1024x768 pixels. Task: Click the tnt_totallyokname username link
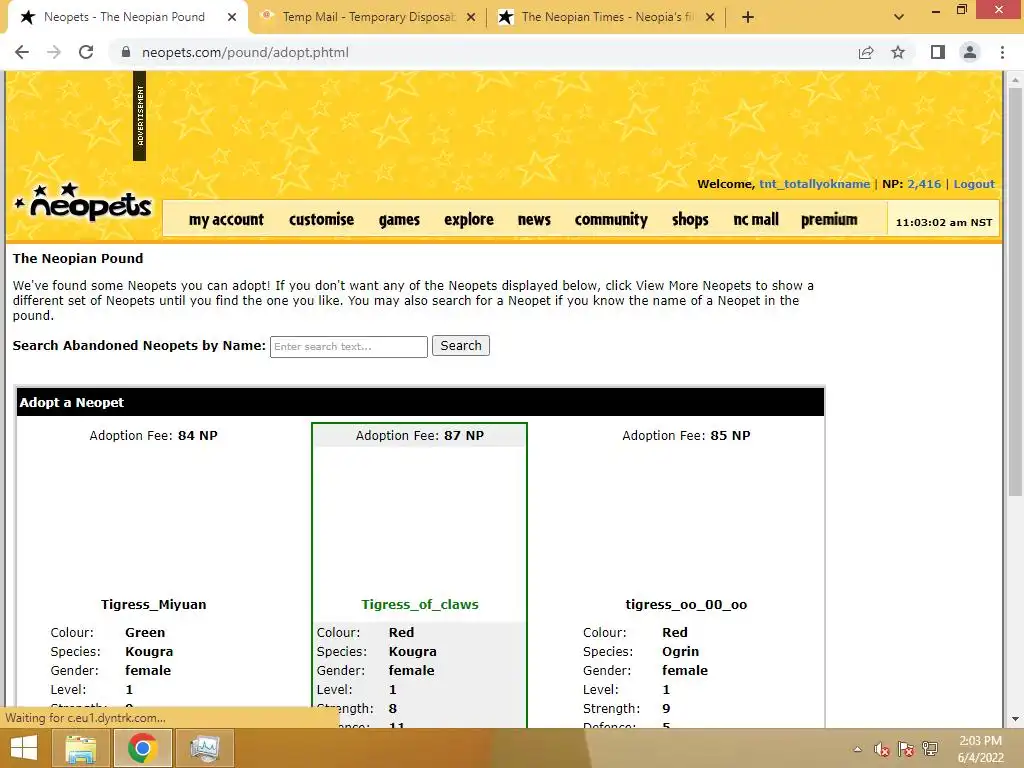pos(814,184)
